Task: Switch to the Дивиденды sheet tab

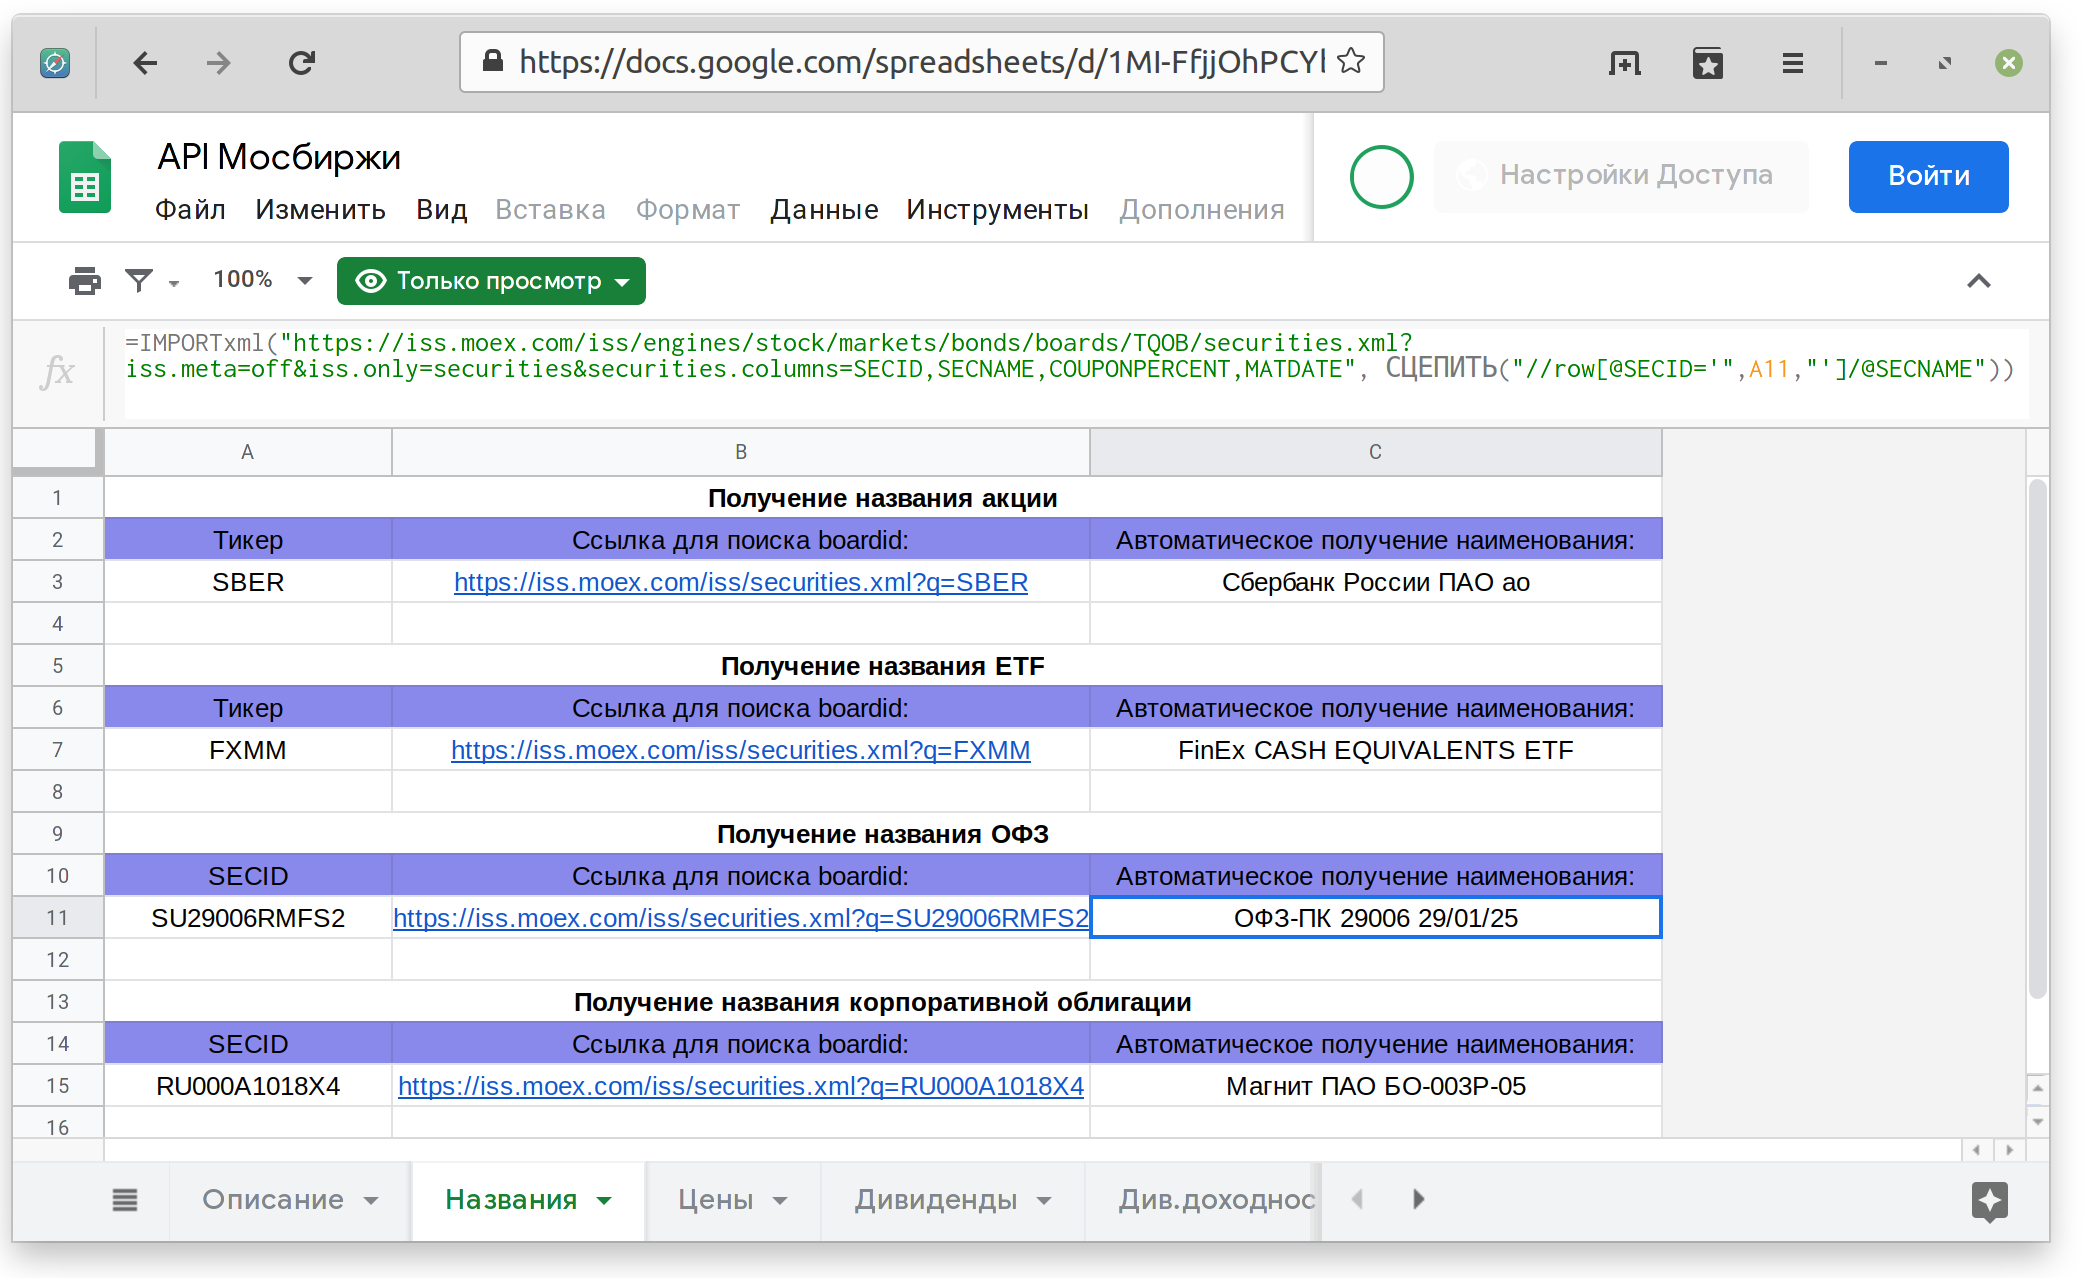Action: 936,1199
